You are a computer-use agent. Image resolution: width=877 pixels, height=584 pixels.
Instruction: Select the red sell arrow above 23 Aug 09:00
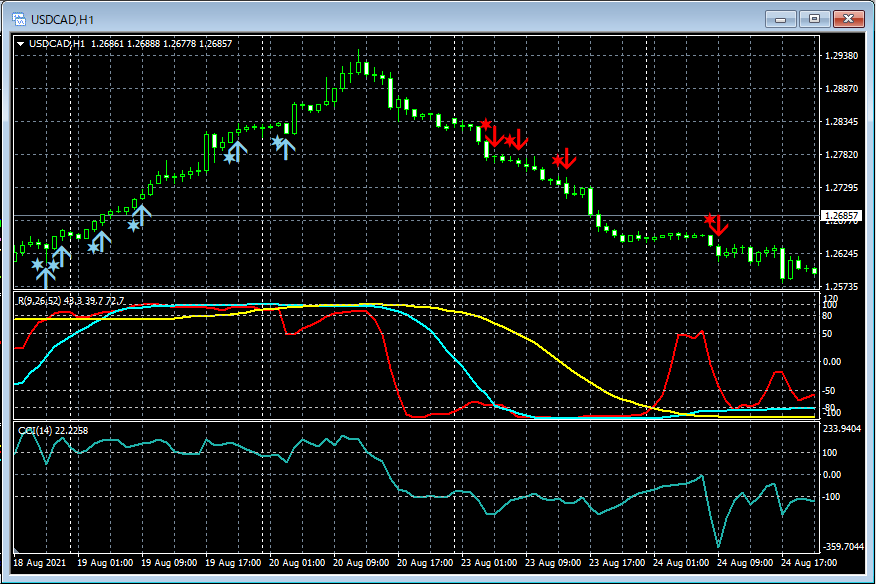(x=566, y=158)
